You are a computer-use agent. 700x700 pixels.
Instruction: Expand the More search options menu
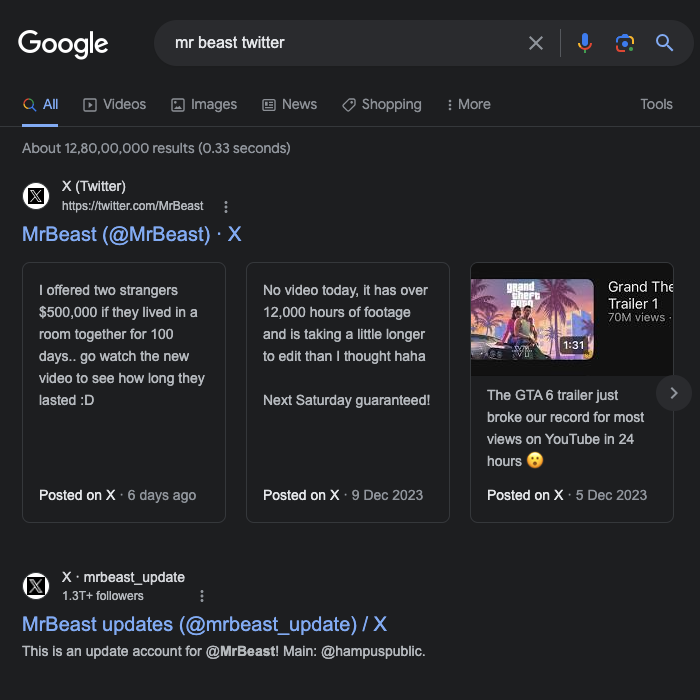click(x=469, y=104)
